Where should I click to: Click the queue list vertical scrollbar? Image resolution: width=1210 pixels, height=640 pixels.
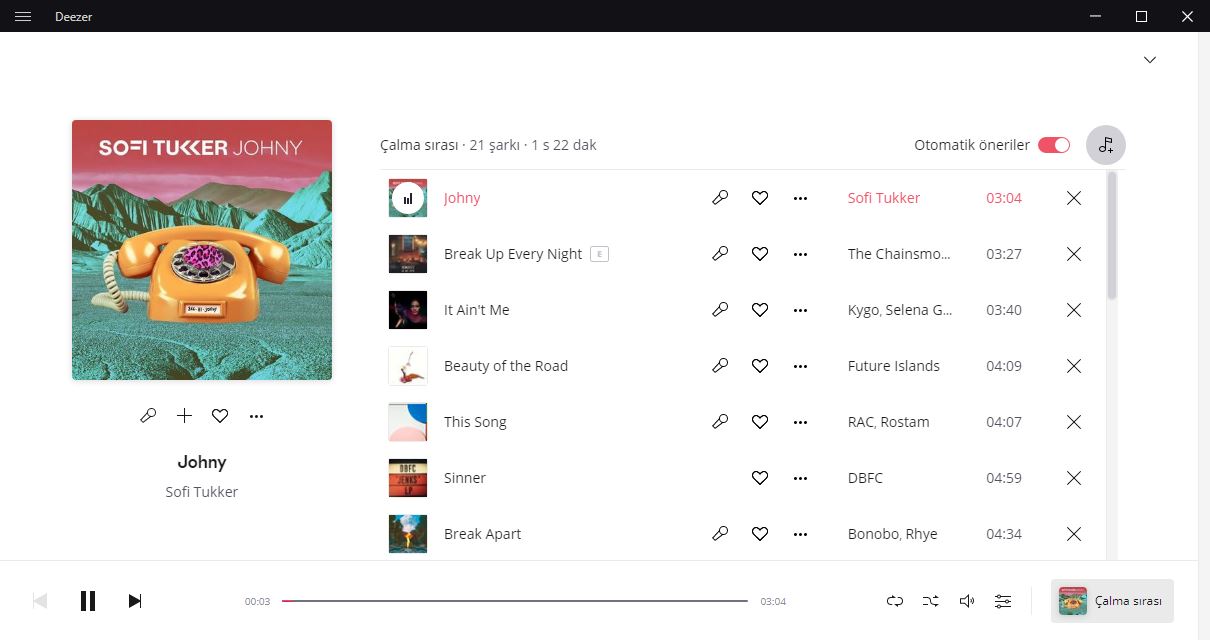click(x=1112, y=236)
